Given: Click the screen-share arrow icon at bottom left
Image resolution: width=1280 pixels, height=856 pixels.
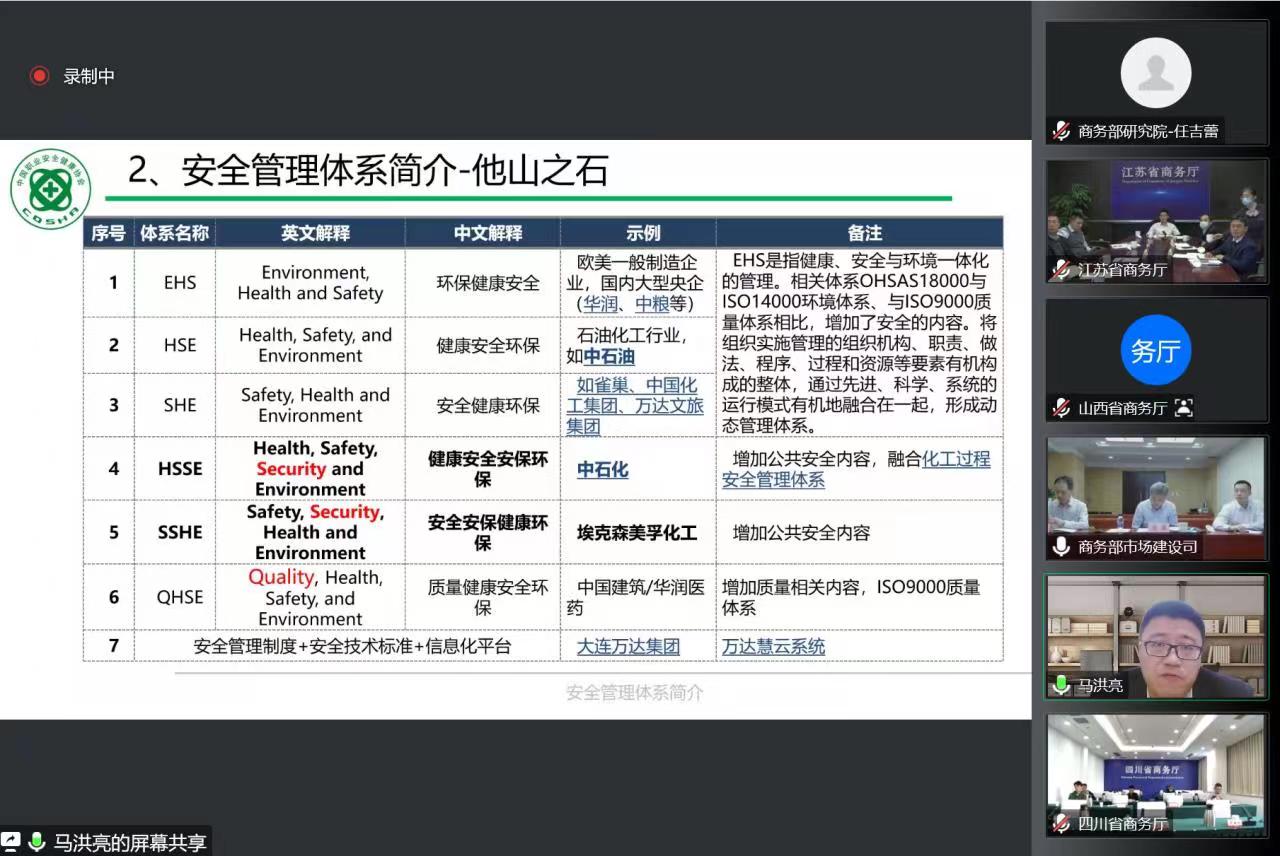Looking at the screenshot, I should 11,842.
